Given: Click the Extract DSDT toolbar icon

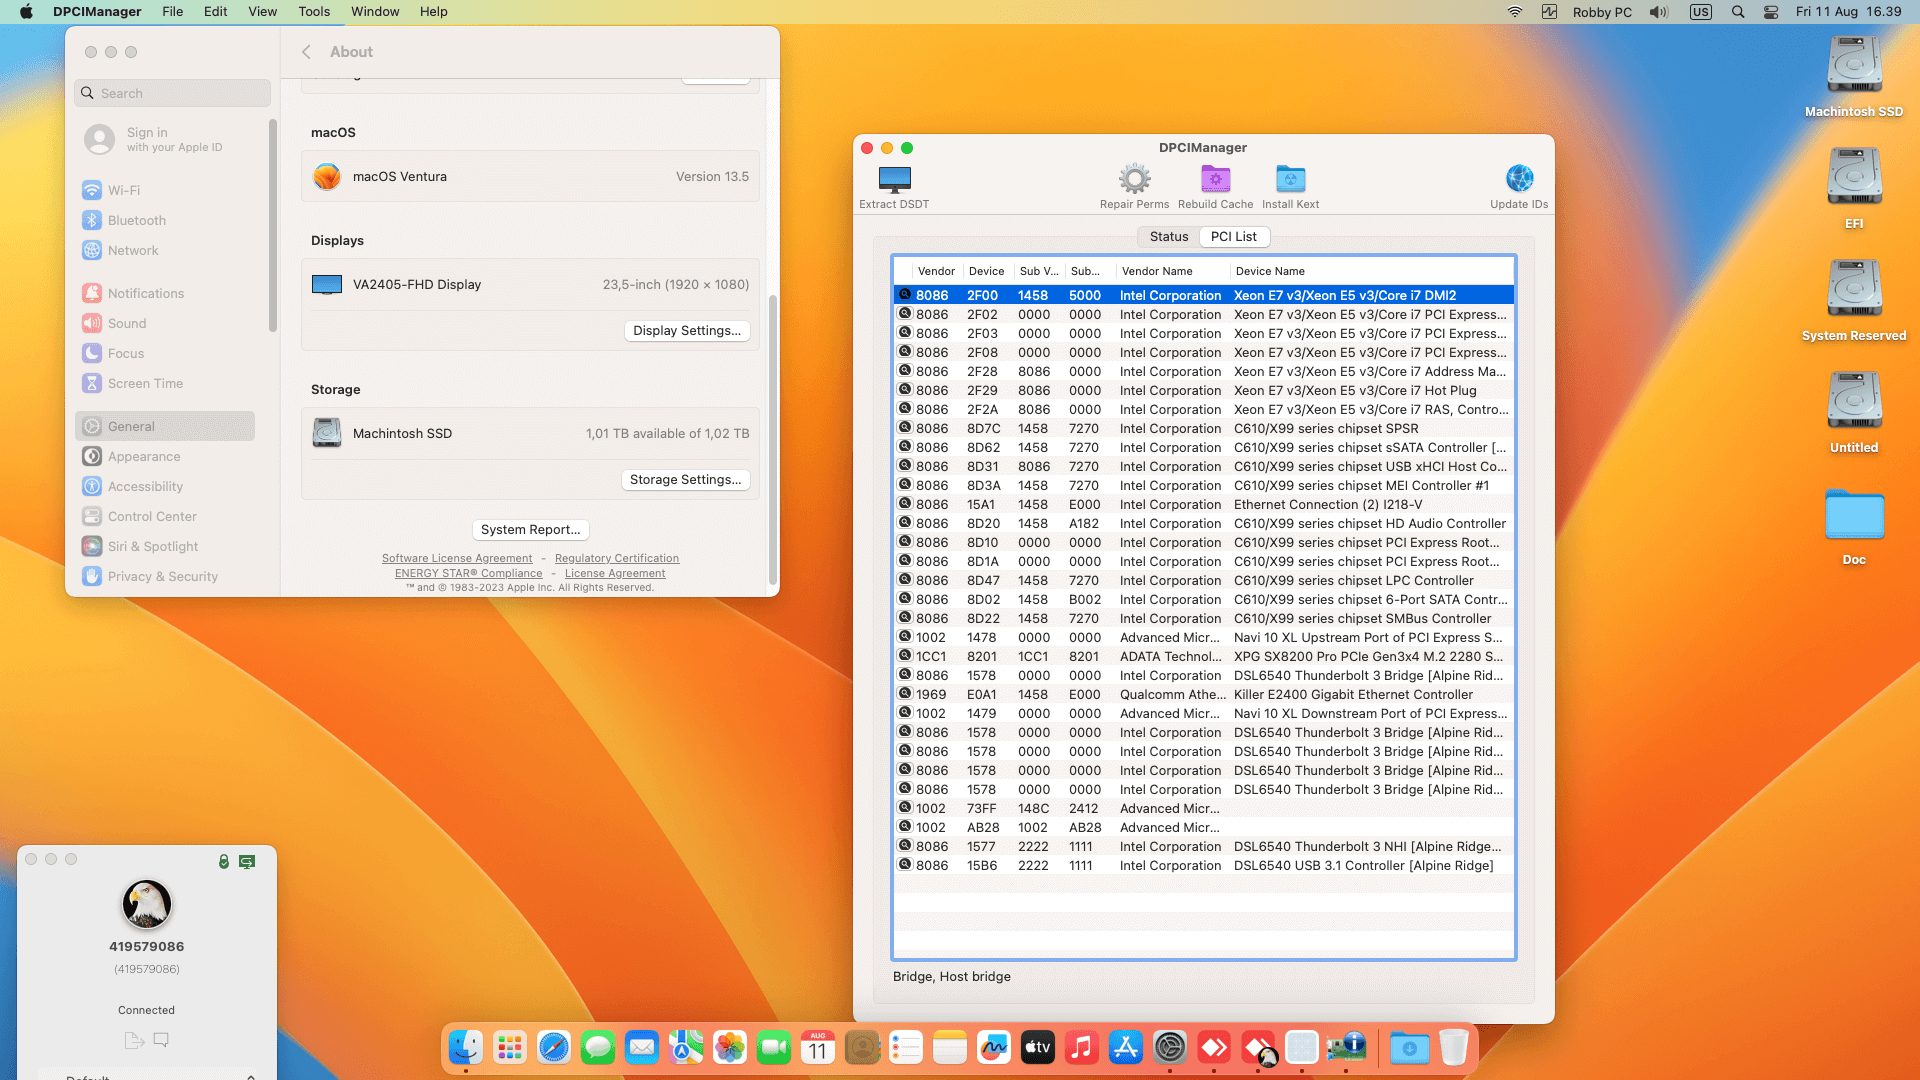Looking at the screenshot, I should tap(894, 180).
